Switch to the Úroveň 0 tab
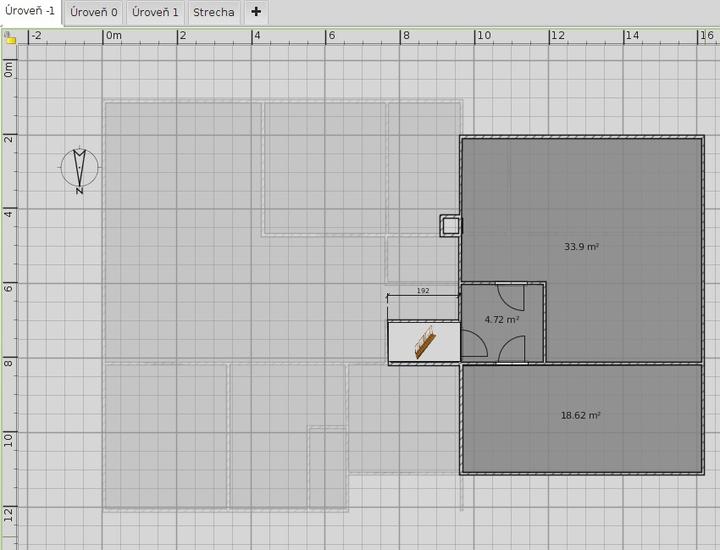This screenshot has width=720, height=550. point(93,13)
